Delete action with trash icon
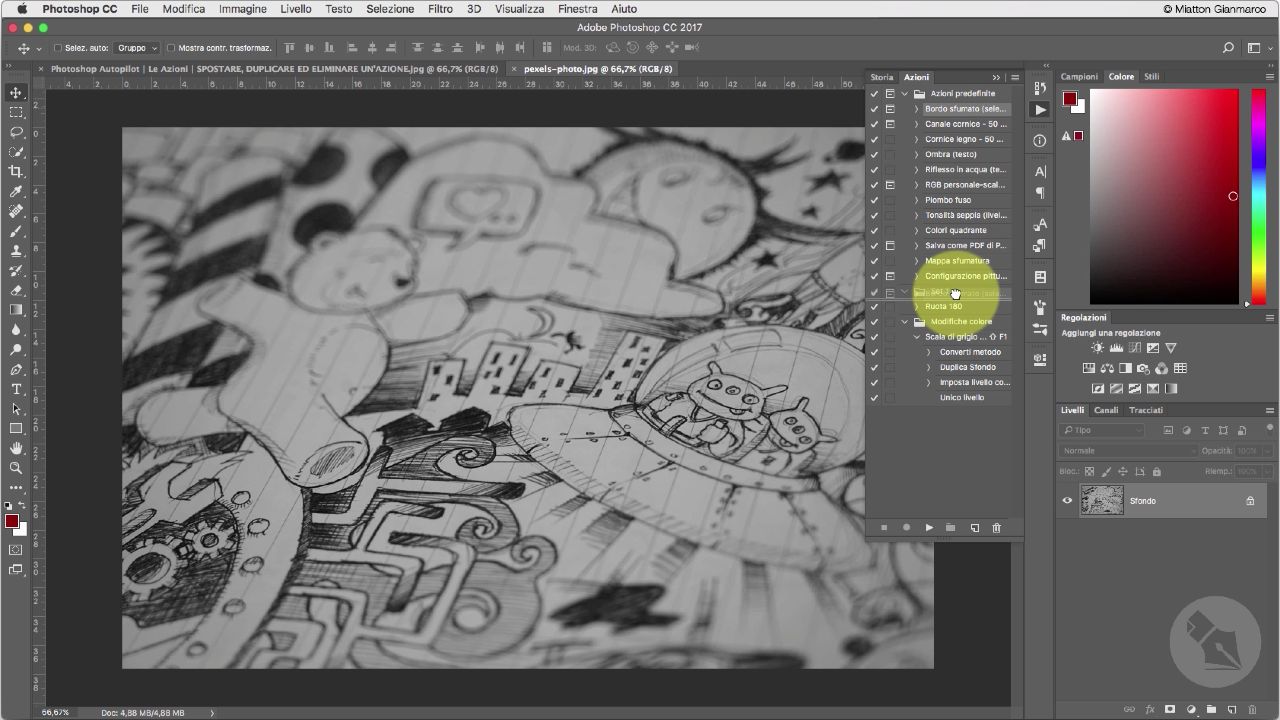The width and height of the screenshot is (1280, 720). click(x=996, y=528)
